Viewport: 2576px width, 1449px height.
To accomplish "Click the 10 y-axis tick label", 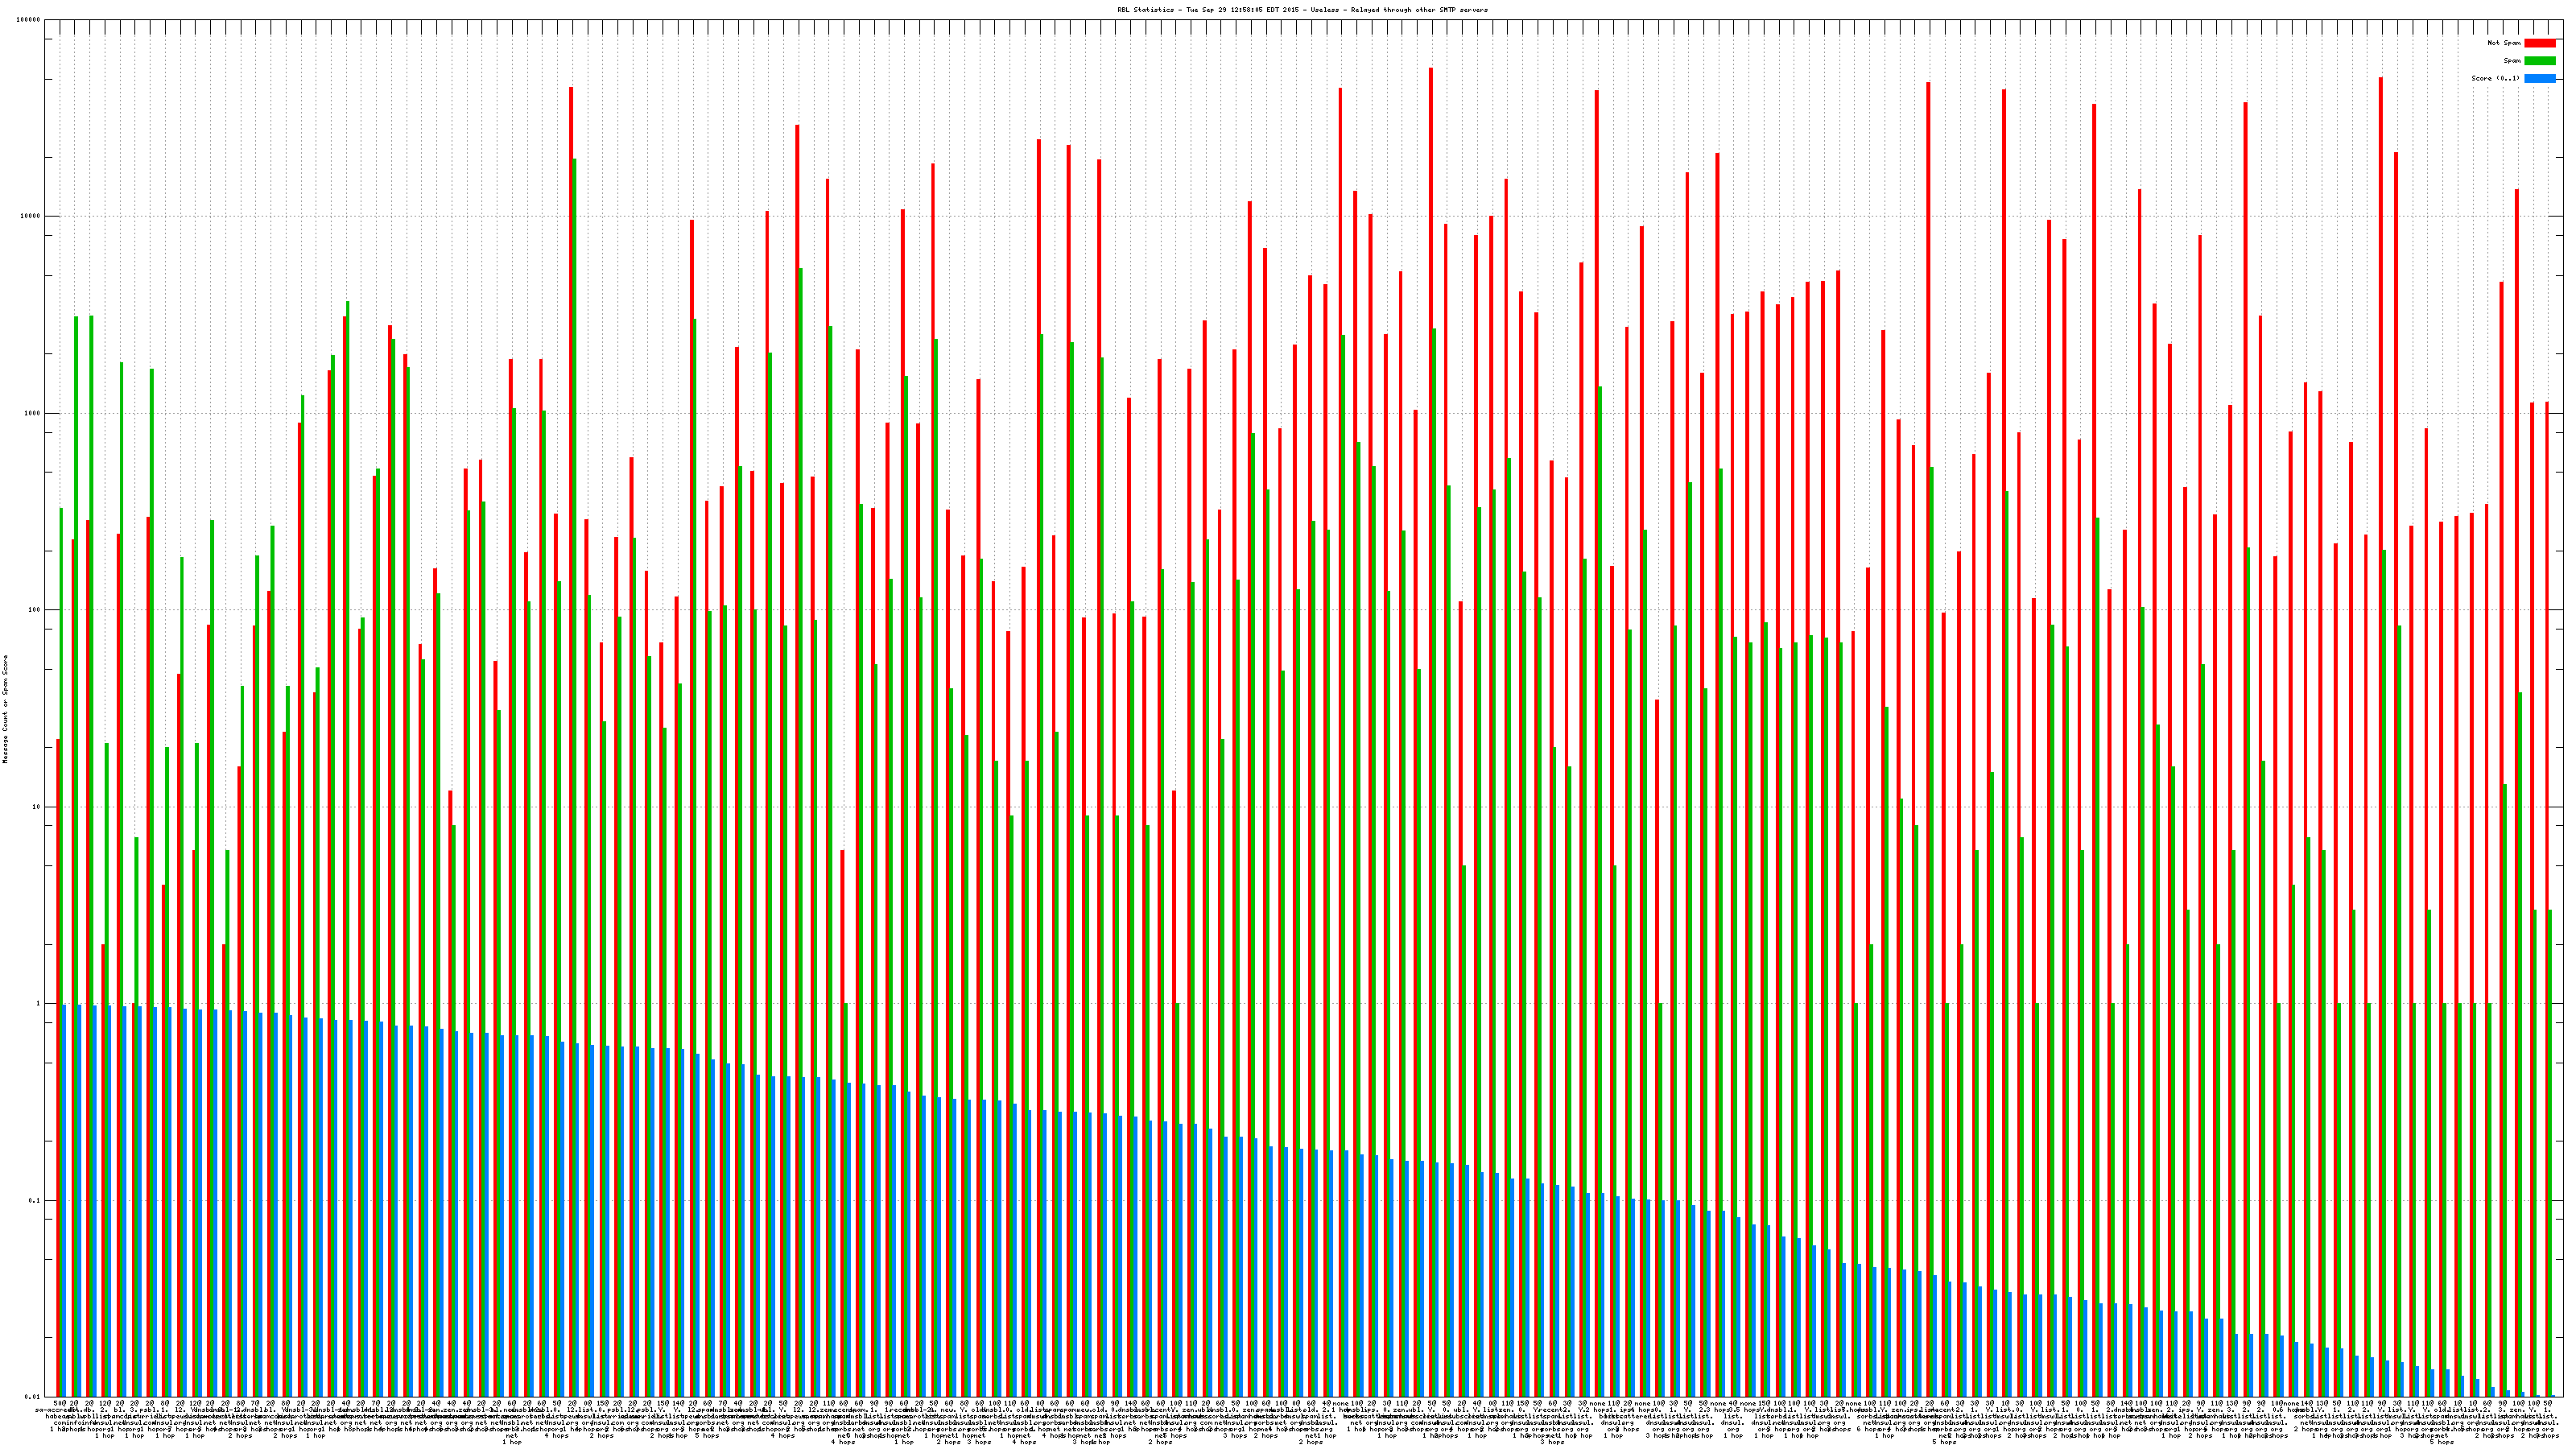I will coord(37,807).
